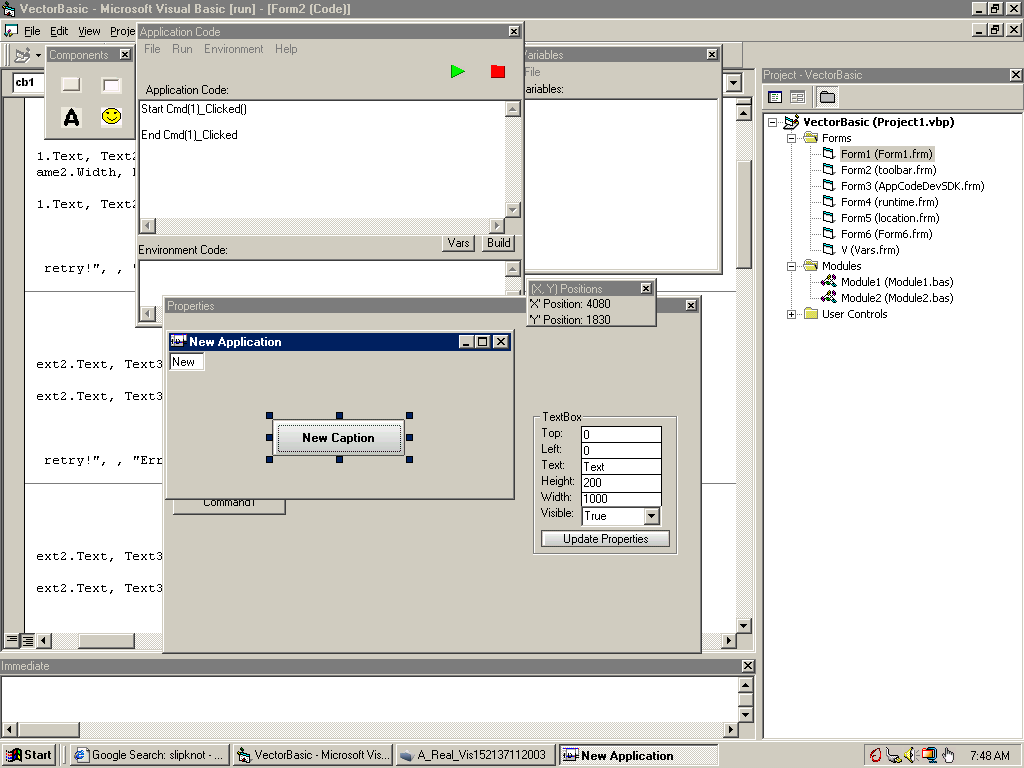The image size is (1024, 768).
Task: Click the Update Properties button
Action: coord(605,539)
